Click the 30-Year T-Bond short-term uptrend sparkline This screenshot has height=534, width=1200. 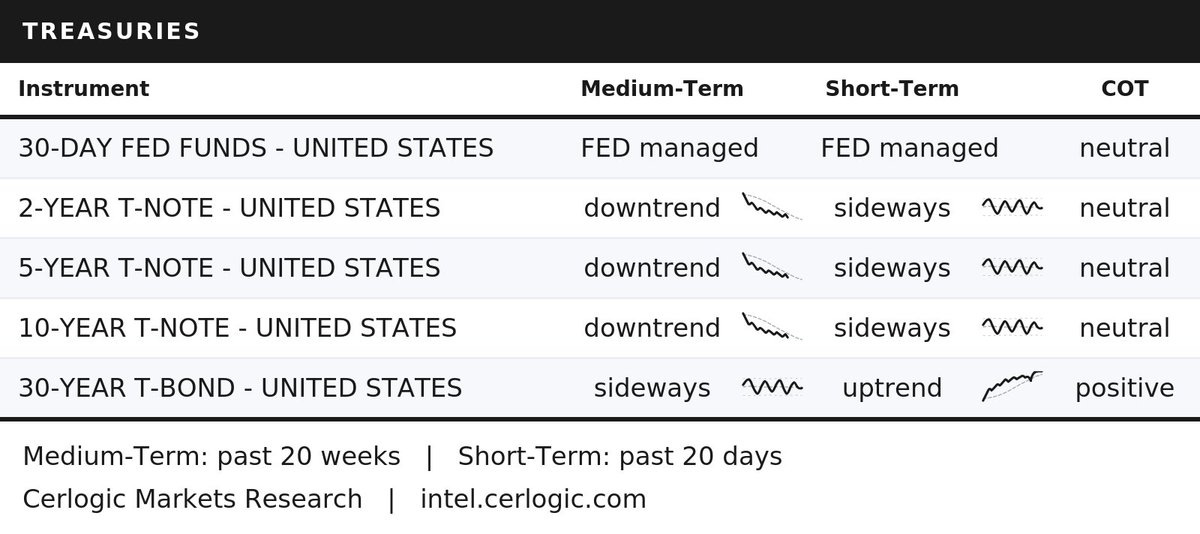point(1012,386)
